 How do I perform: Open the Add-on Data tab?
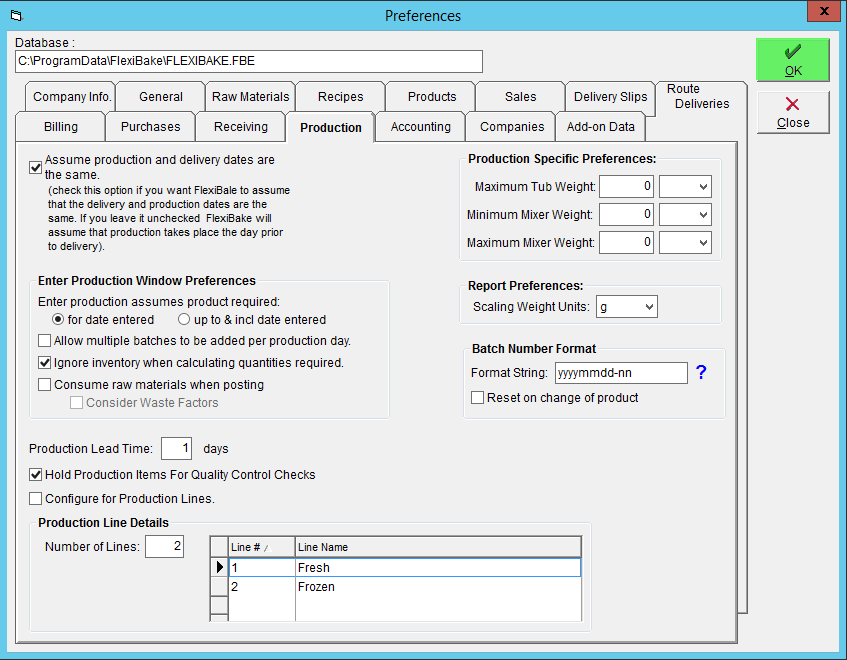coord(600,127)
